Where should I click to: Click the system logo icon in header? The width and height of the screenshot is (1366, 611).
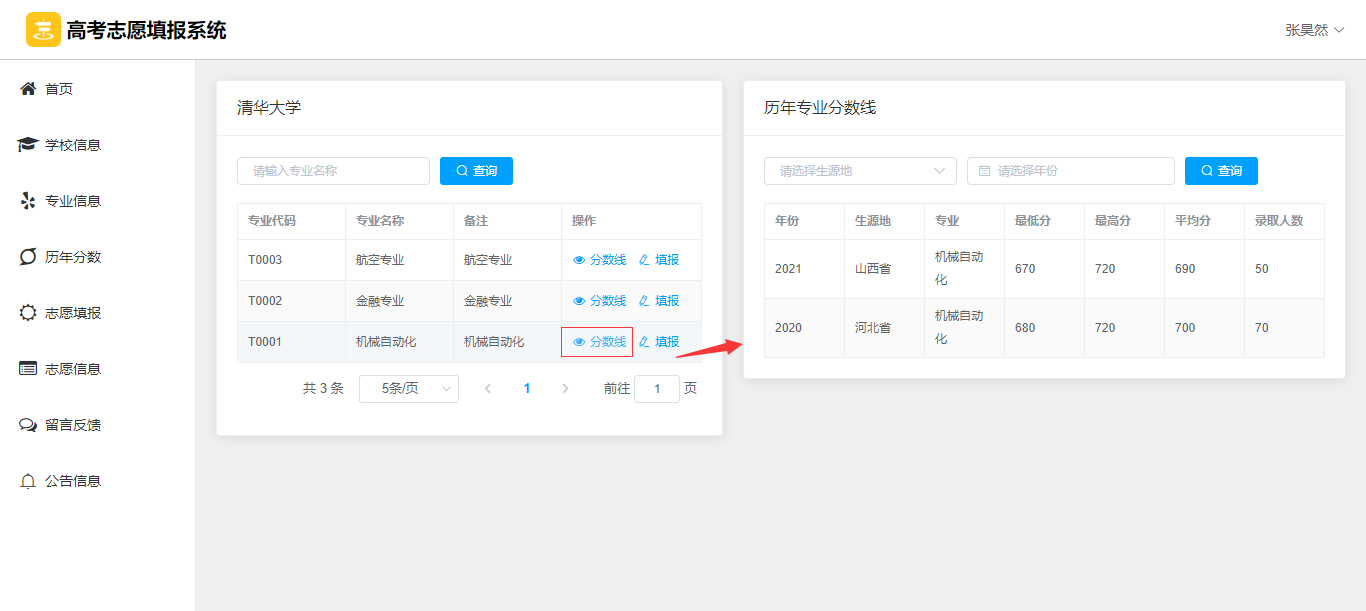tap(43, 30)
